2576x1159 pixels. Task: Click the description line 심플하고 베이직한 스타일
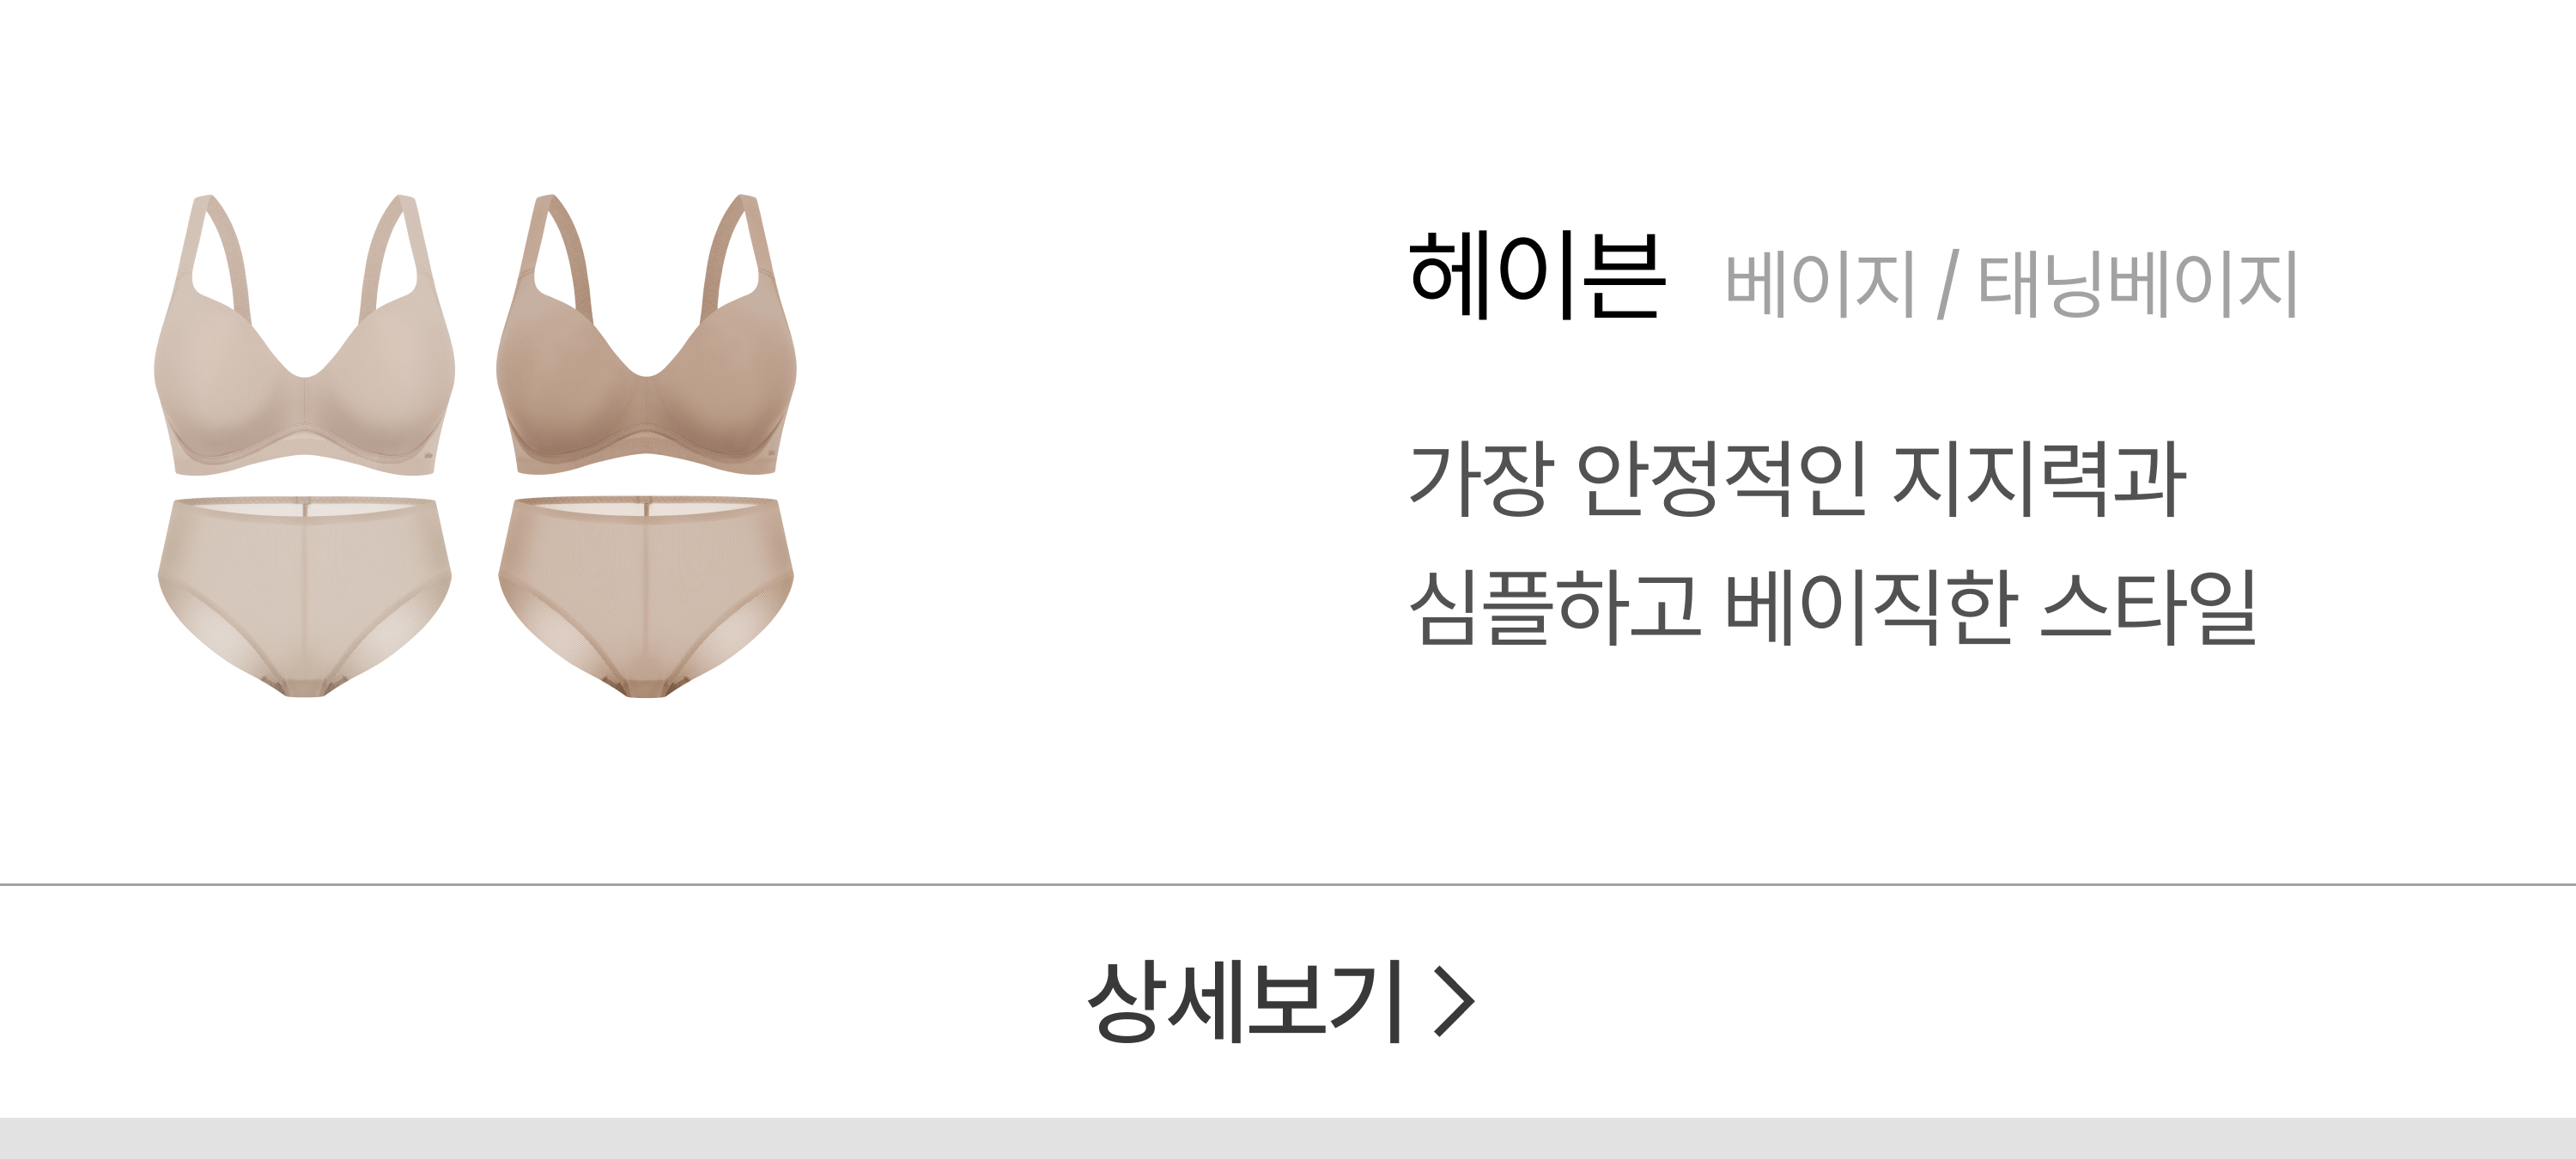click(x=1832, y=607)
